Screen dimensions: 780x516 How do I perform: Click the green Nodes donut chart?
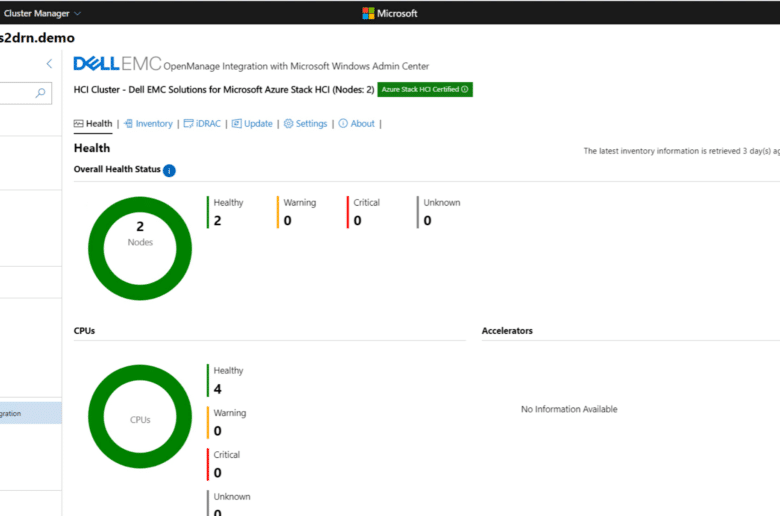point(140,248)
